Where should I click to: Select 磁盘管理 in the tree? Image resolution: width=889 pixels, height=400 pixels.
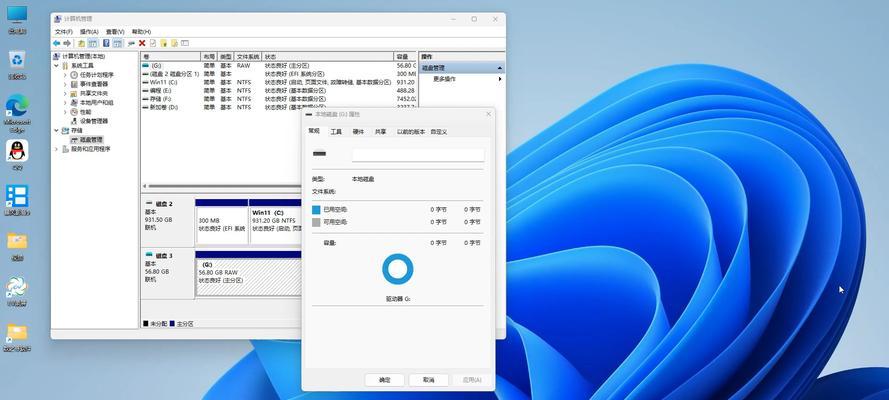[x=91, y=139]
